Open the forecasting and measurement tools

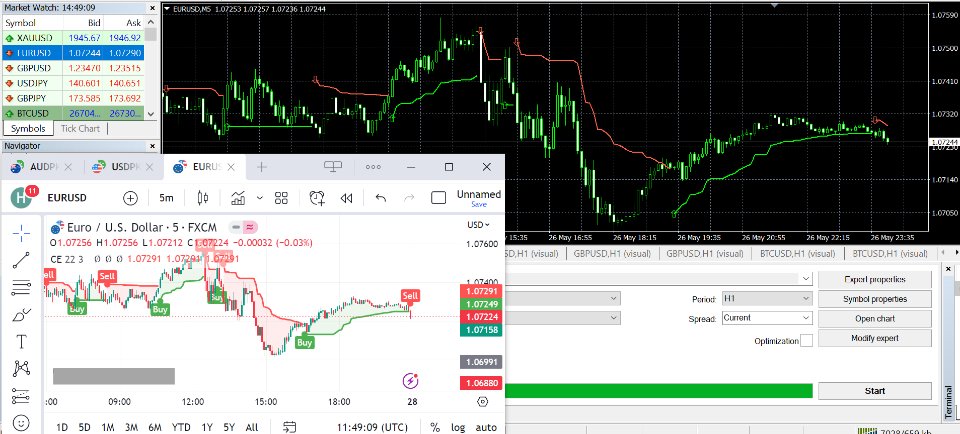click(21, 395)
